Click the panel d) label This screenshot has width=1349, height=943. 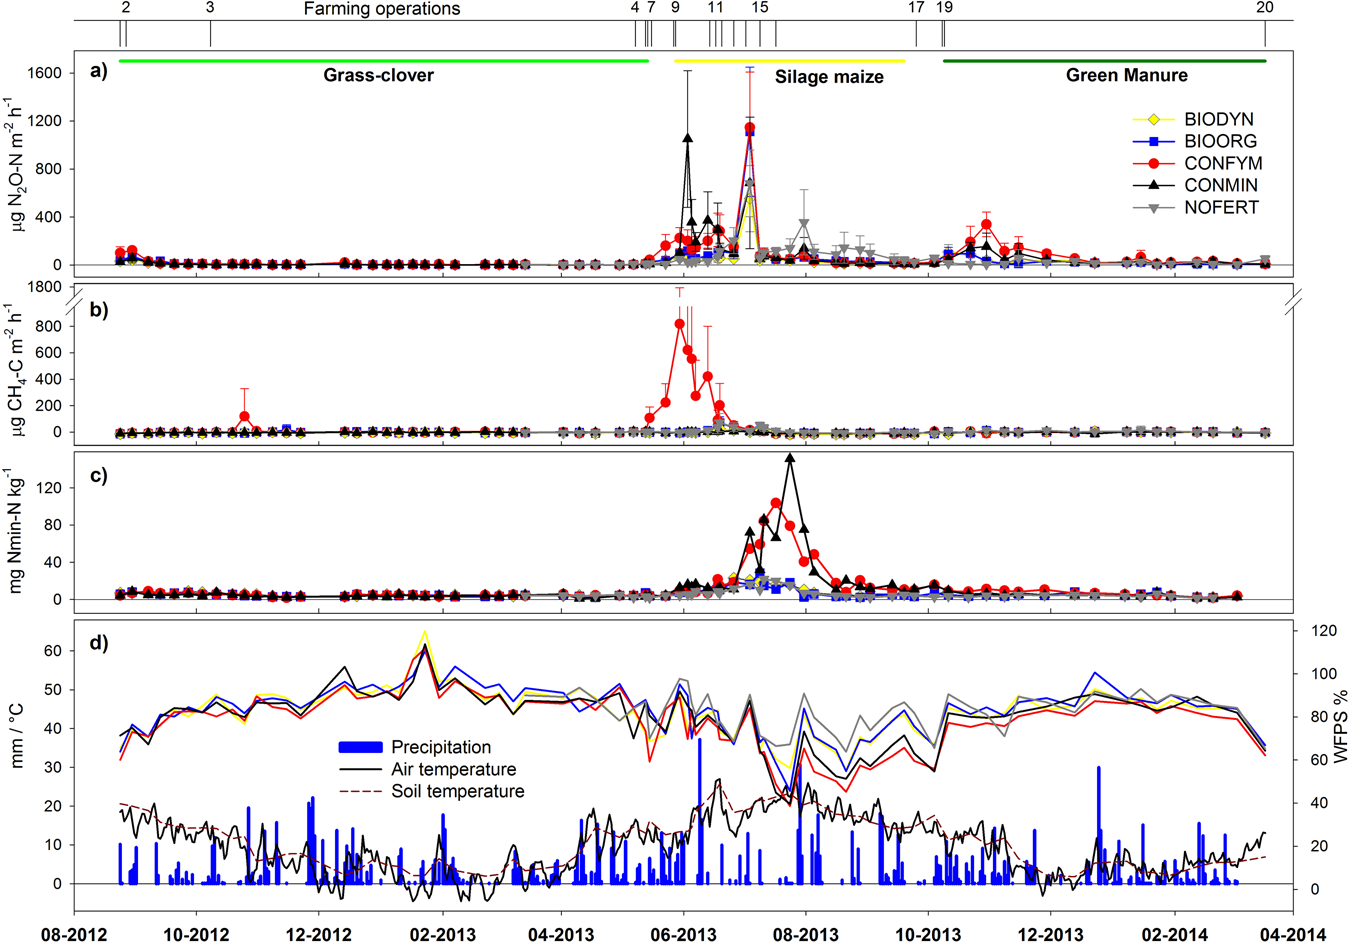[98, 642]
